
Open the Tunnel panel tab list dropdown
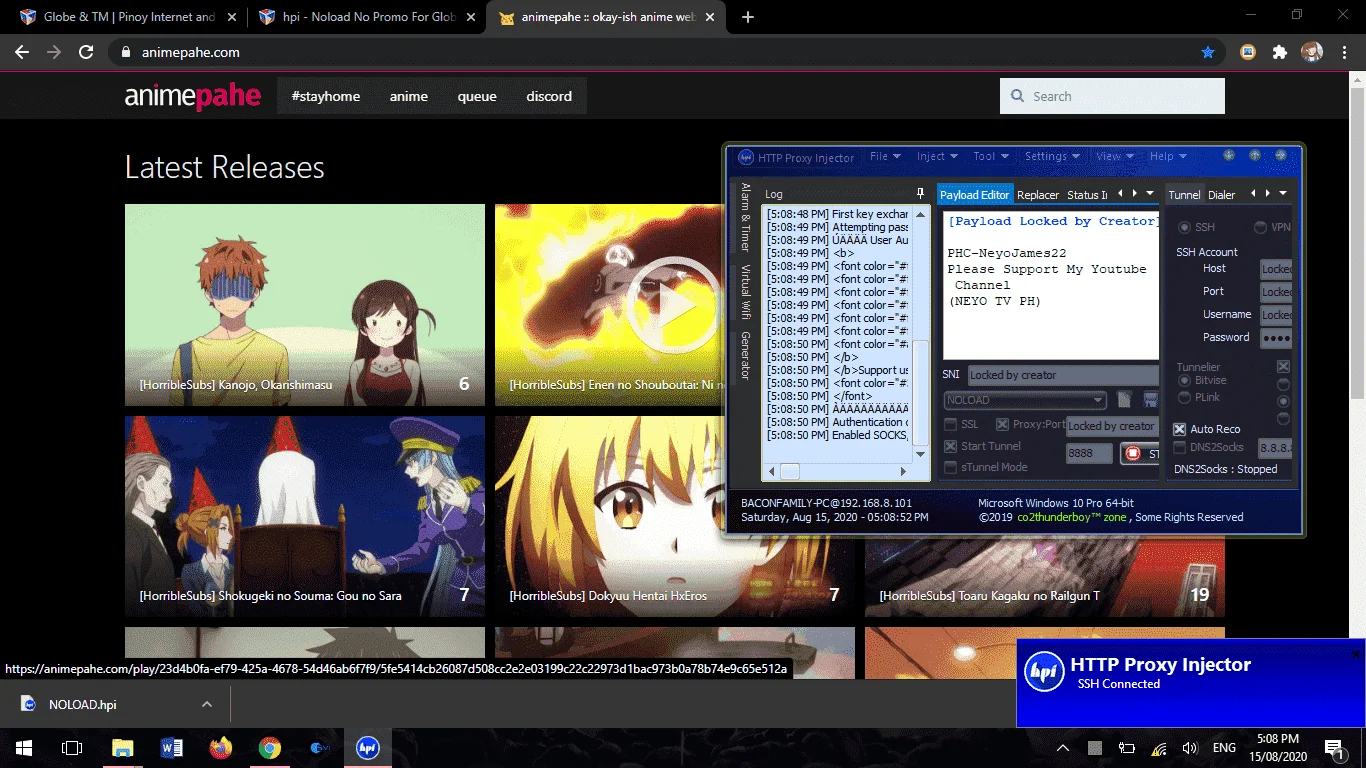click(1282, 193)
